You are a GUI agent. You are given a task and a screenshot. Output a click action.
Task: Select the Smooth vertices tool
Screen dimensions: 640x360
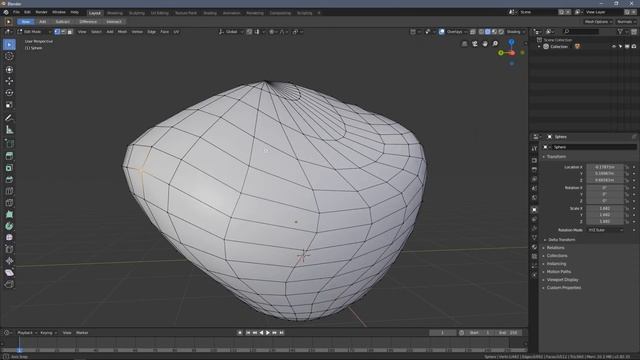[x=9, y=238]
